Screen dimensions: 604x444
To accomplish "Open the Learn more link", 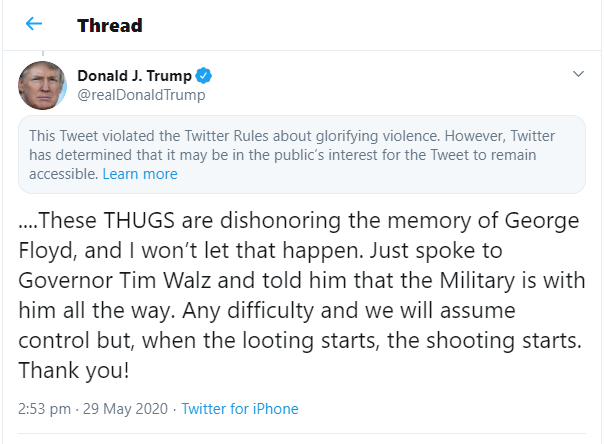I will (x=140, y=174).
